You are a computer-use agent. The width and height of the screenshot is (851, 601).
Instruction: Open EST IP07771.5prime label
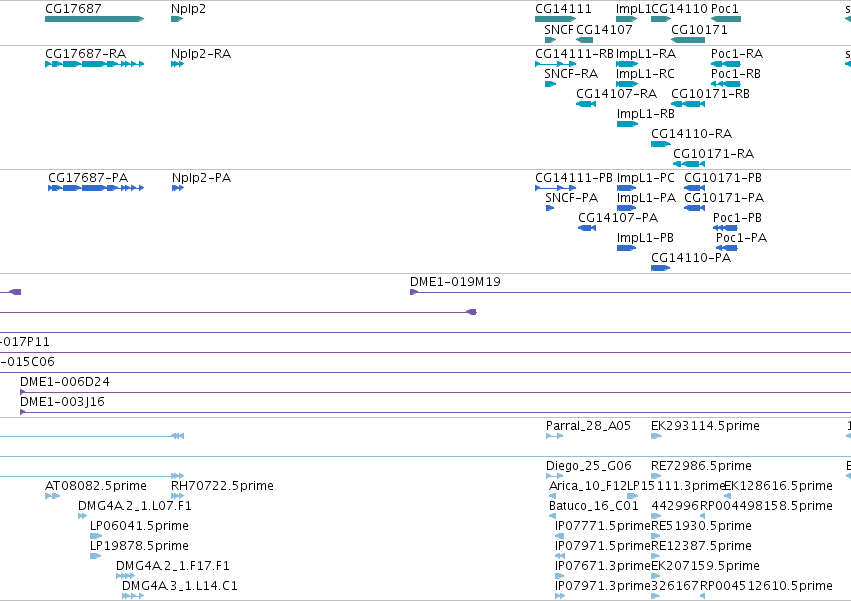[603, 527]
